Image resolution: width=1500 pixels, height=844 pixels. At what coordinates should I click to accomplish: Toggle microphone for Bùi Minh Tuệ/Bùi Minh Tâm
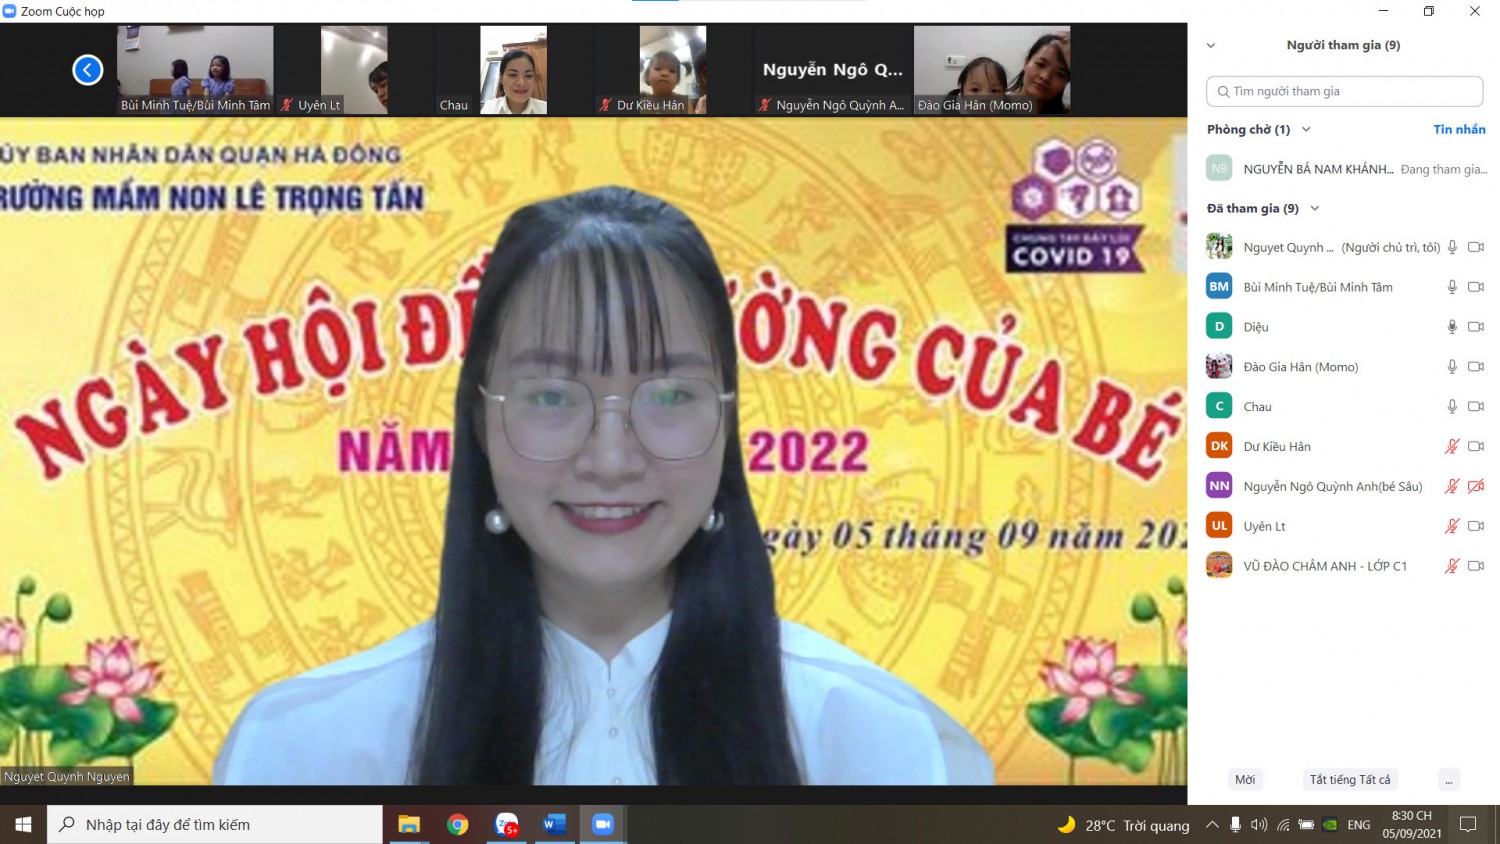click(x=1452, y=287)
